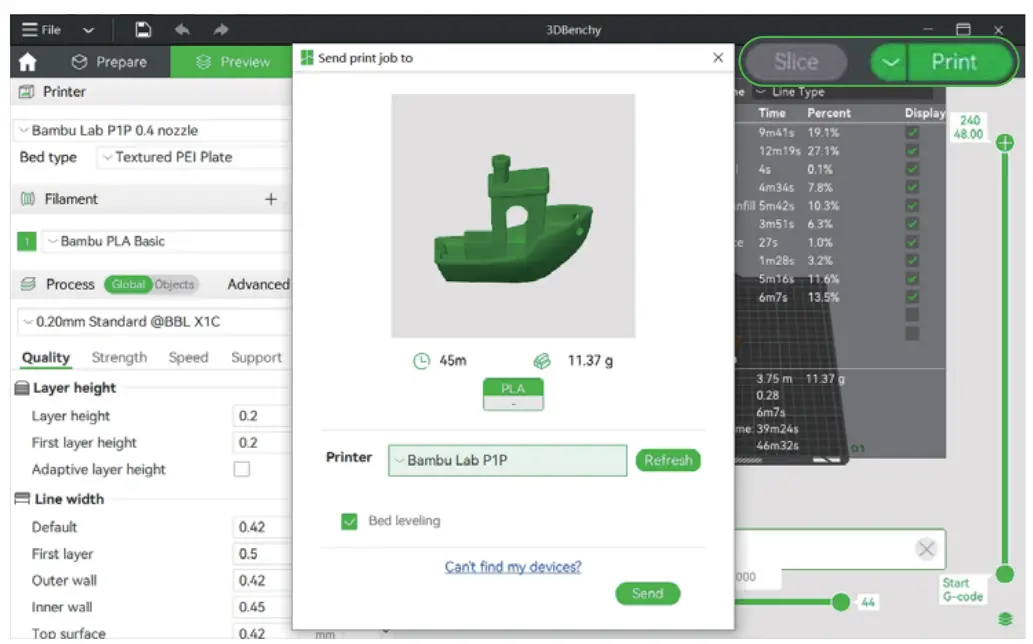Toggle the Bed leveling checkbox
1033x644 pixels.
click(x=349, y=522)
